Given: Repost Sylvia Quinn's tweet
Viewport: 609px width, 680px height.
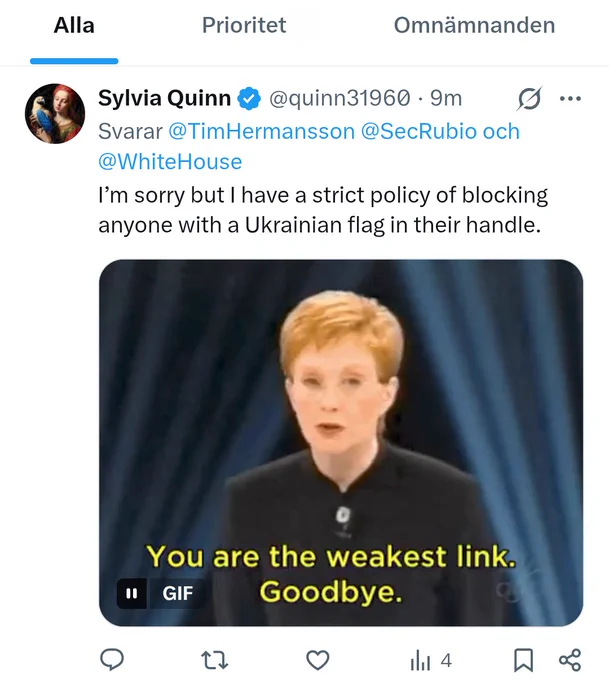Looking at the screenshot, I should tap(215, 660).
